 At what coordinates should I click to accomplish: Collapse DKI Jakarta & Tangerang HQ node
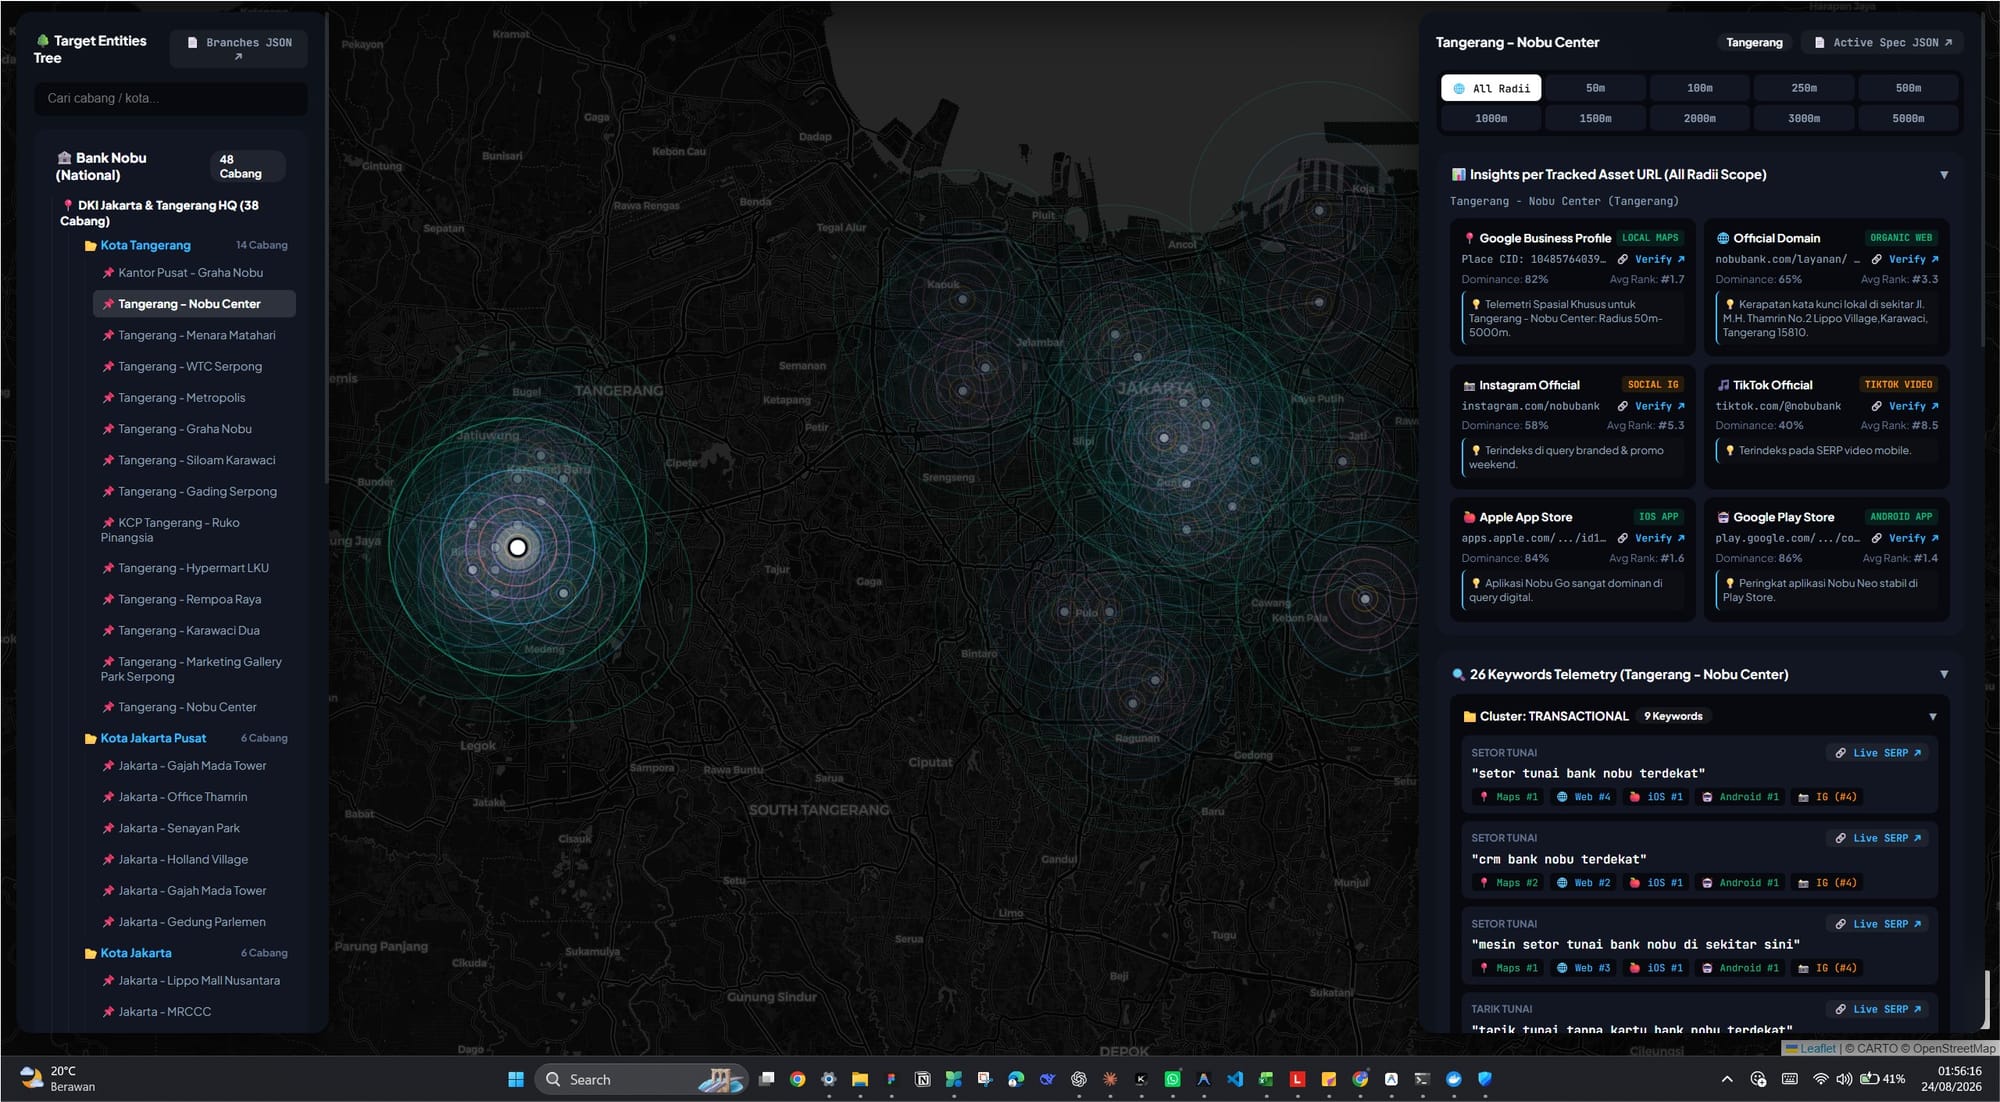170,213
